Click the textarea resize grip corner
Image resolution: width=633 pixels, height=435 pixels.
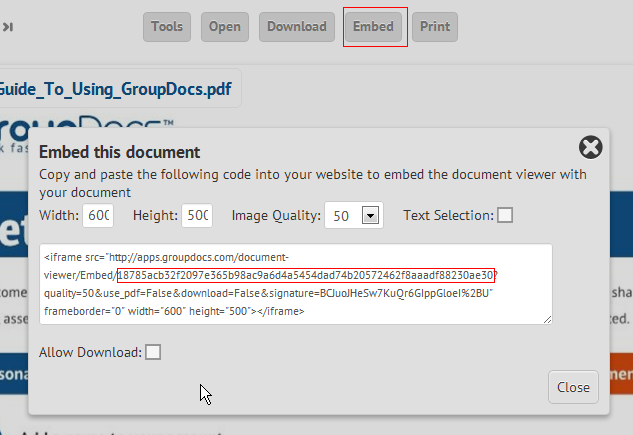click(x=547, y=319)
